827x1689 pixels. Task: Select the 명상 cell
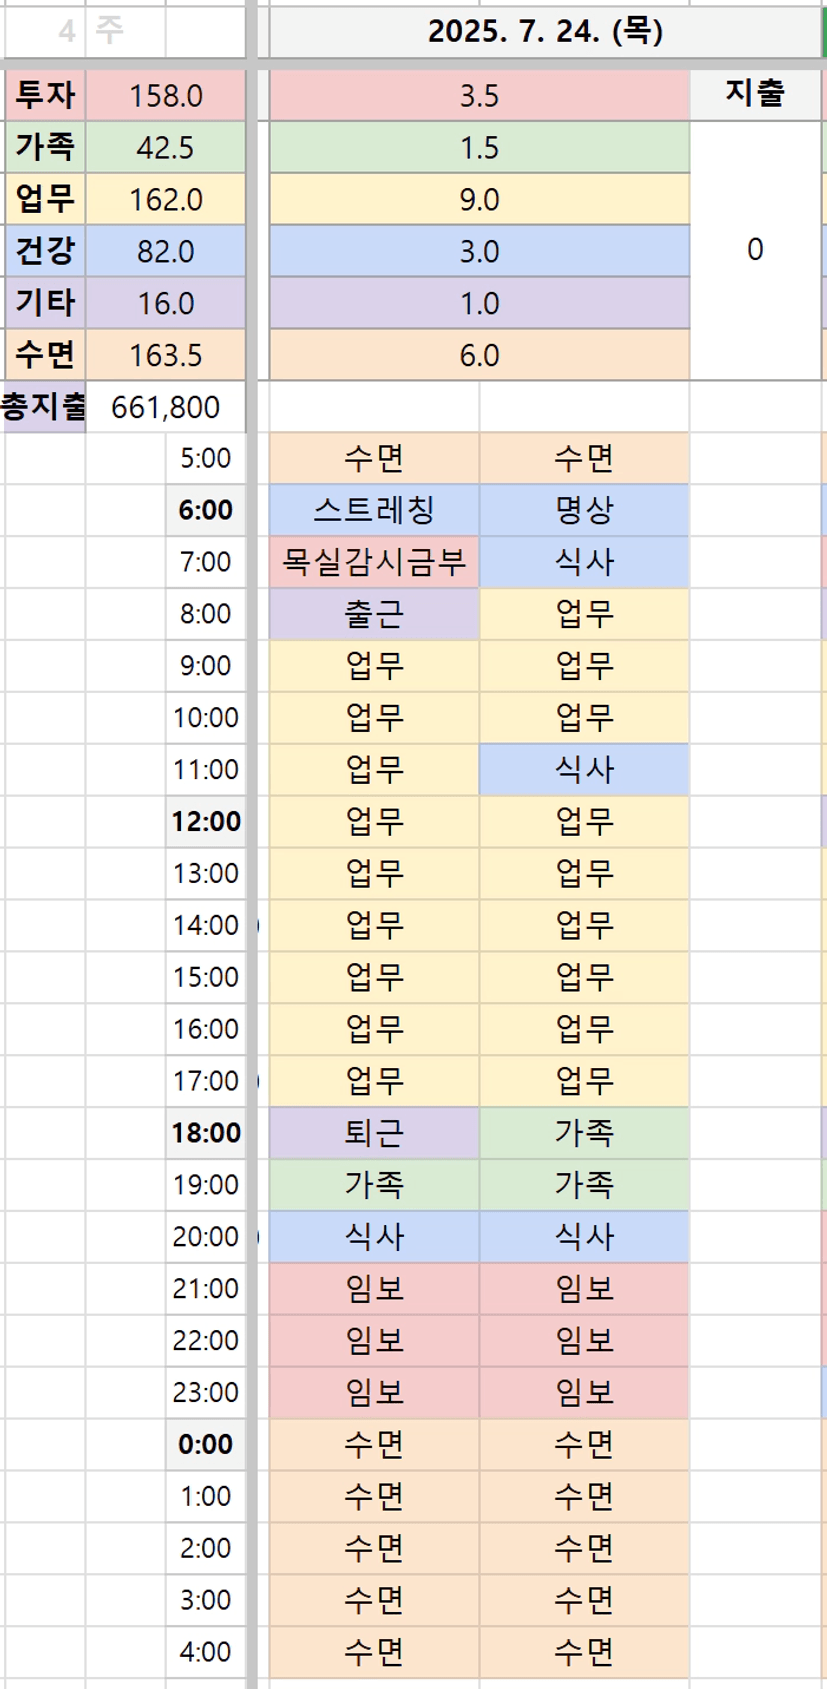tap(584, 510)
